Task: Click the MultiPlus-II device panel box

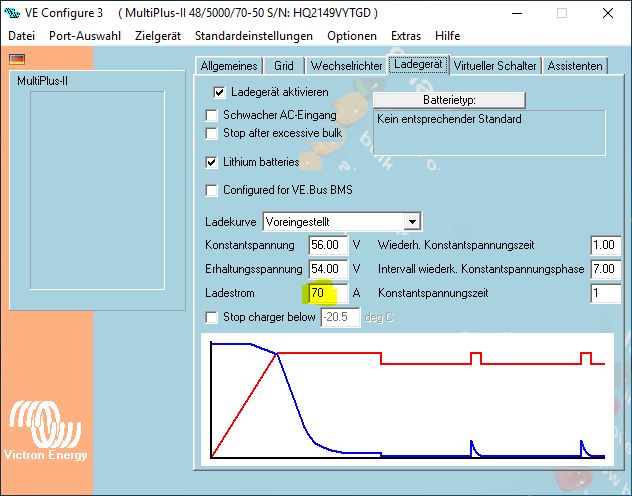Action: click(x=97, y=190)
